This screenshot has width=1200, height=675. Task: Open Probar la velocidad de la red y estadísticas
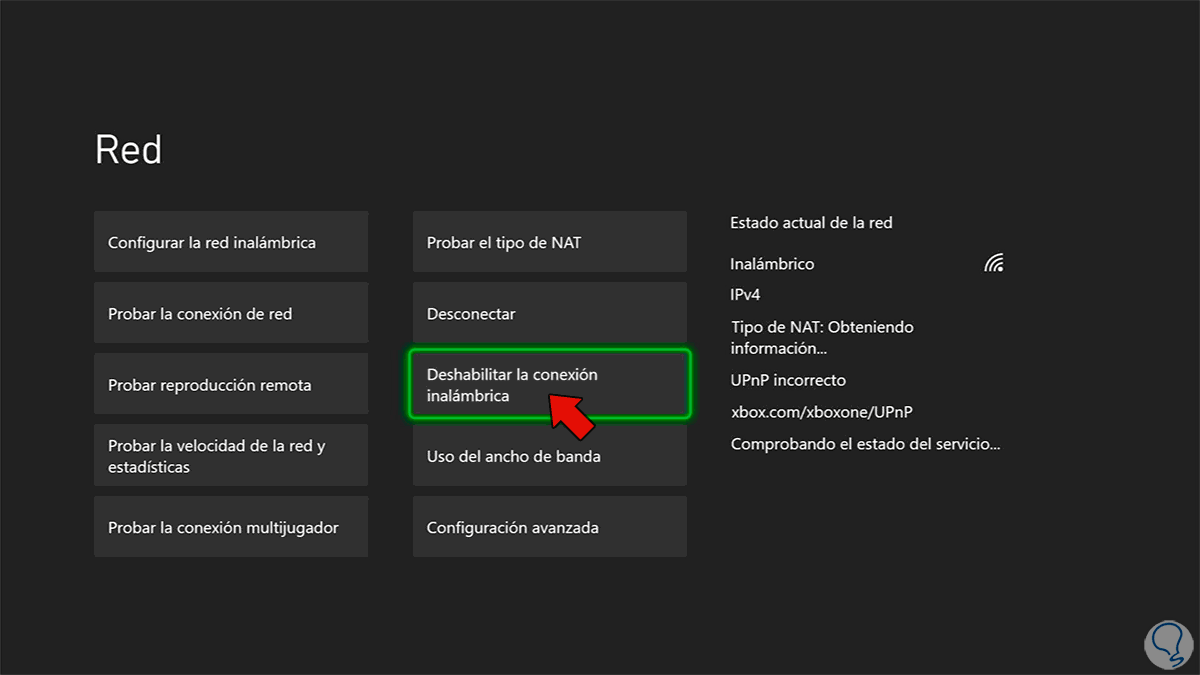click(231, 456)
